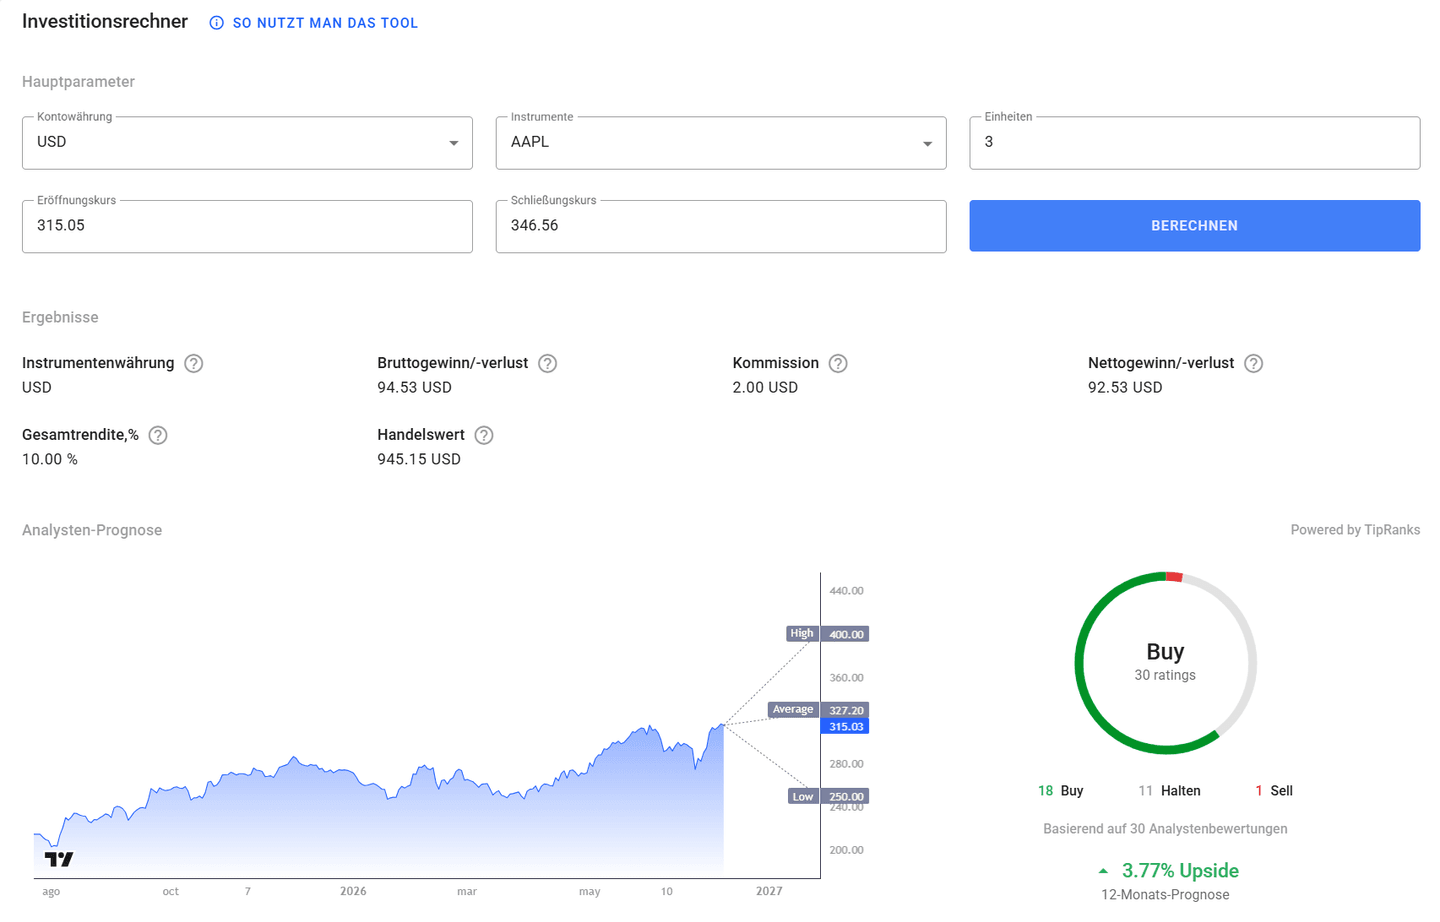The image size is (1440, 922).
Task: Click the '1 Sell' rating count
Action: (x=1274, y=791)
